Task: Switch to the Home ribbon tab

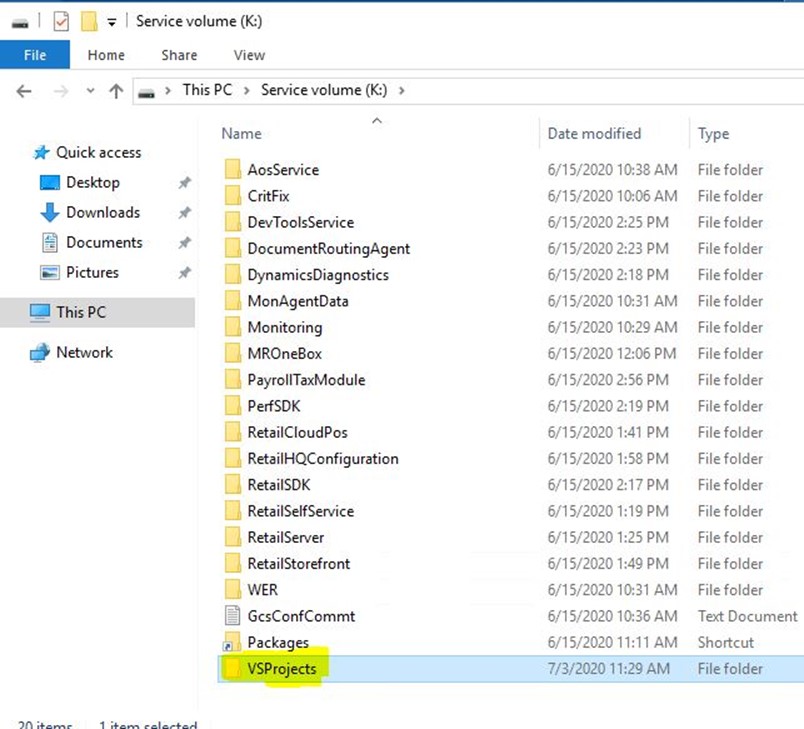Action: 106,55
